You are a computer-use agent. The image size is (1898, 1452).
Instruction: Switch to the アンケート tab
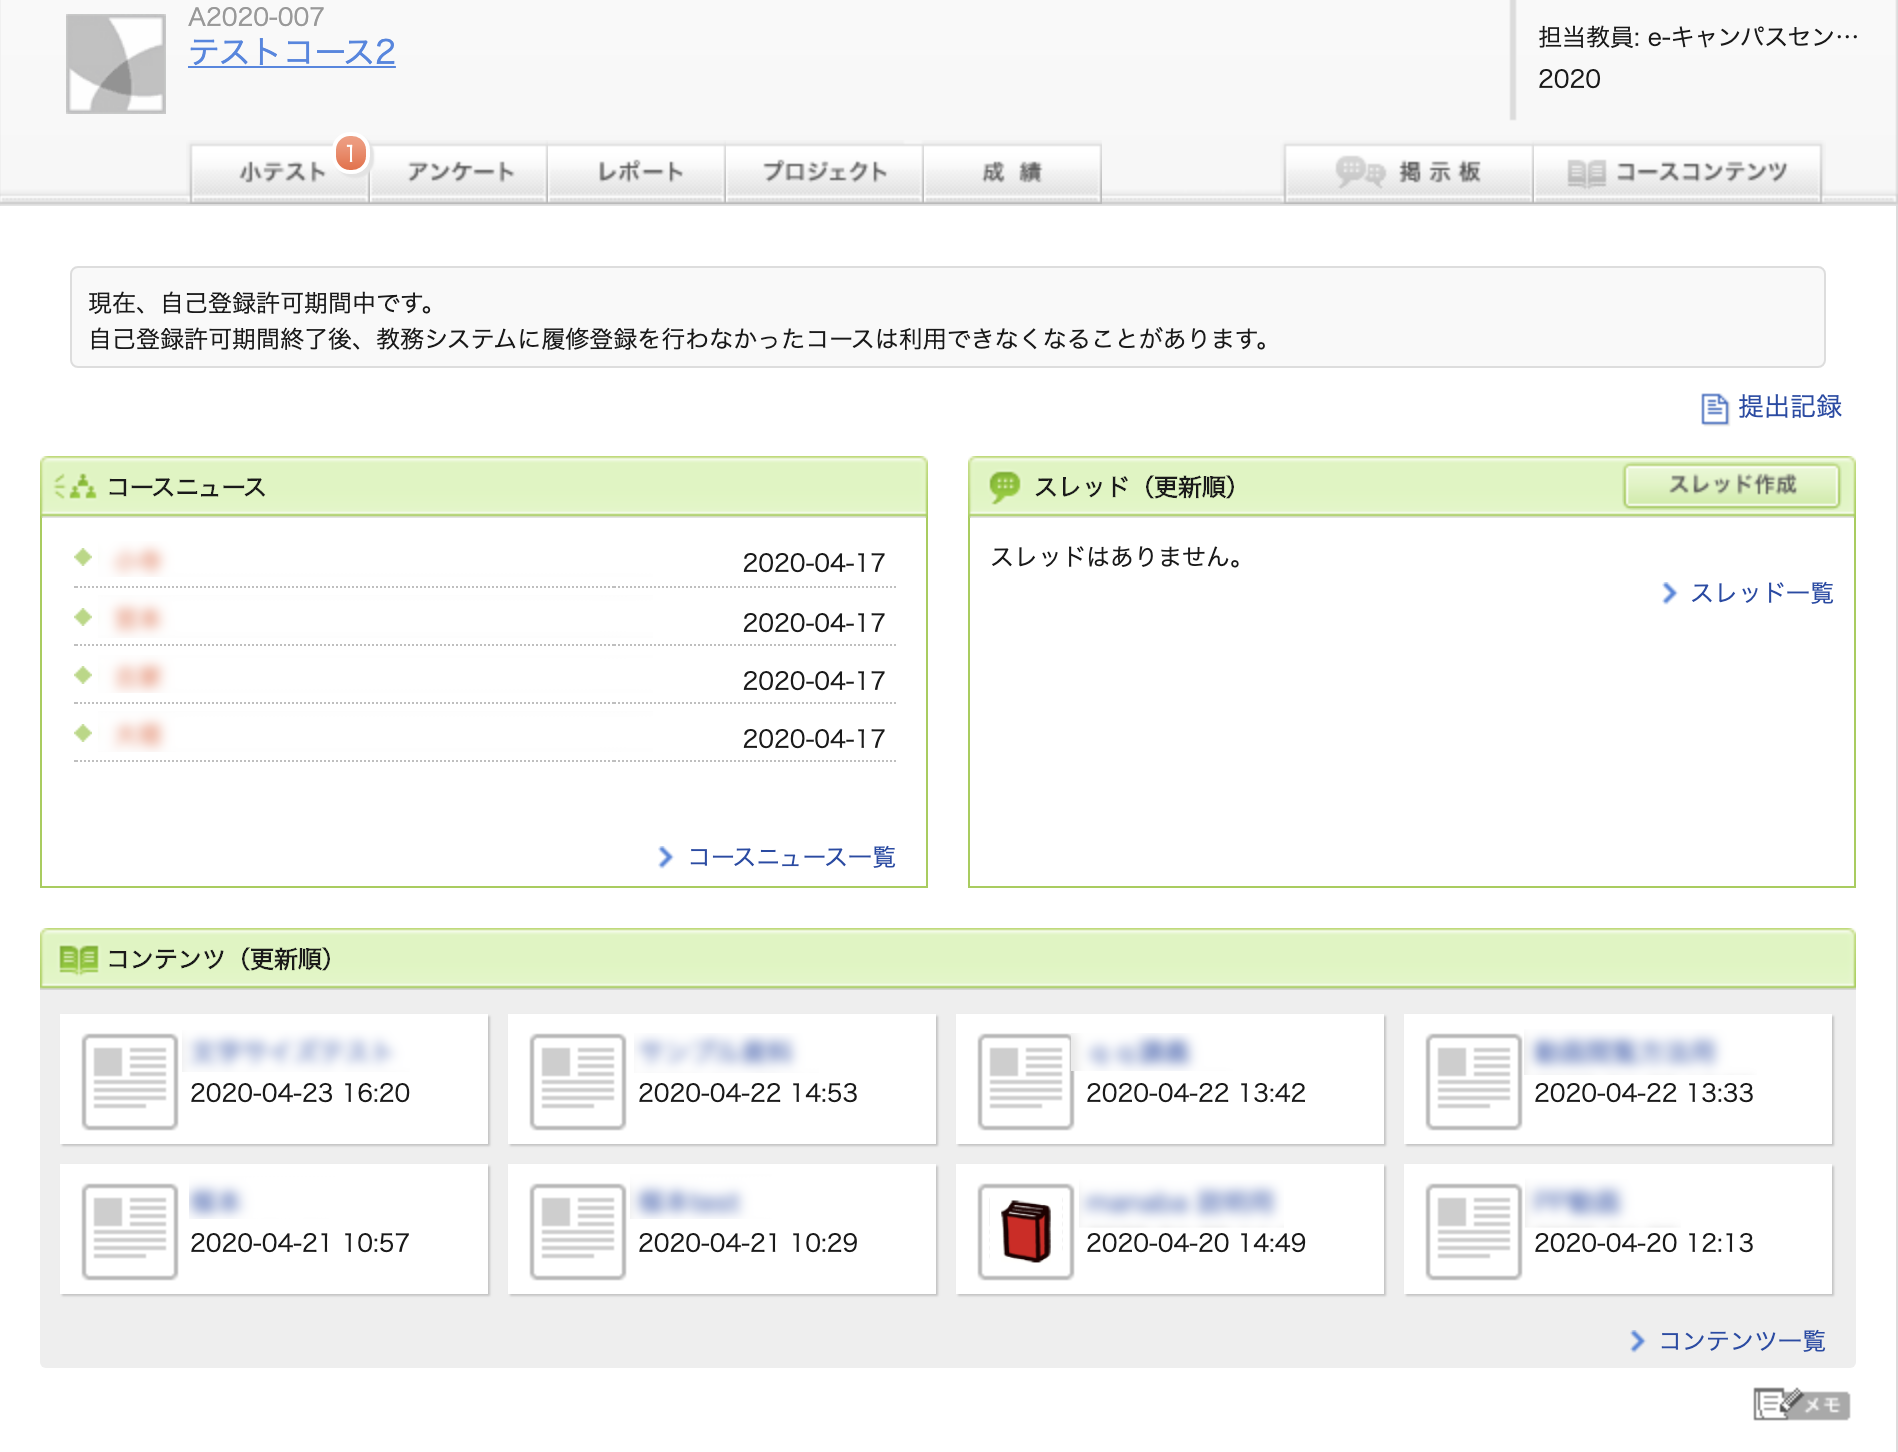[459, 173]
